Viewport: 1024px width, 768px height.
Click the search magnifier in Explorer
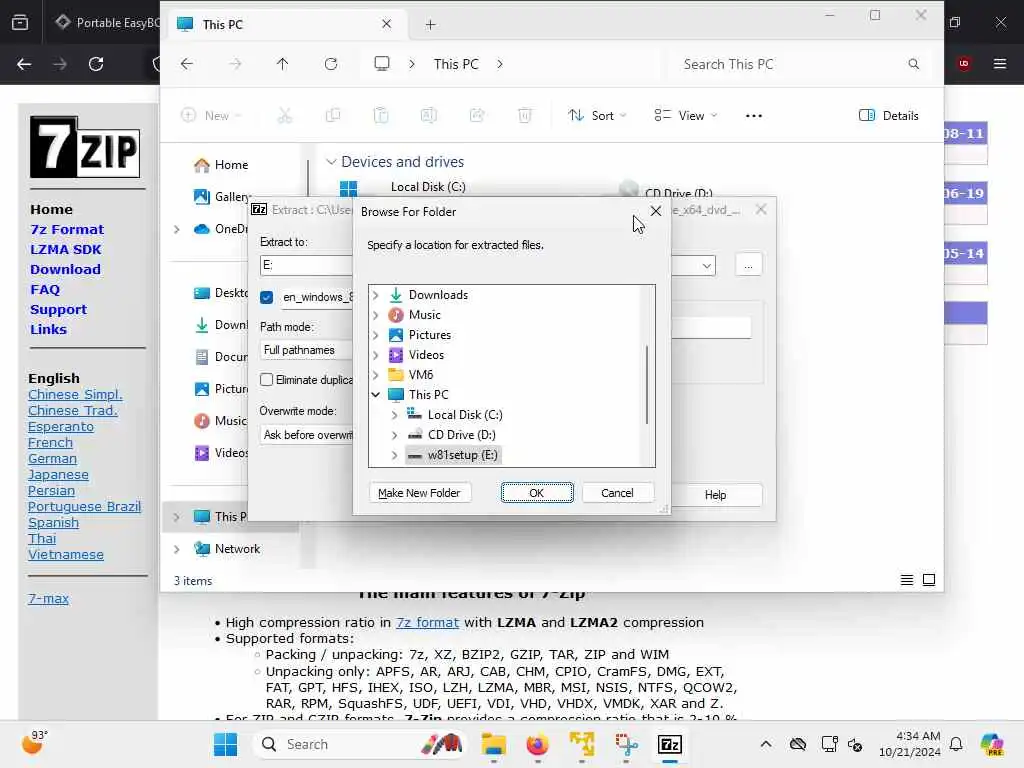pyautogui.click(x=914, y=64)
